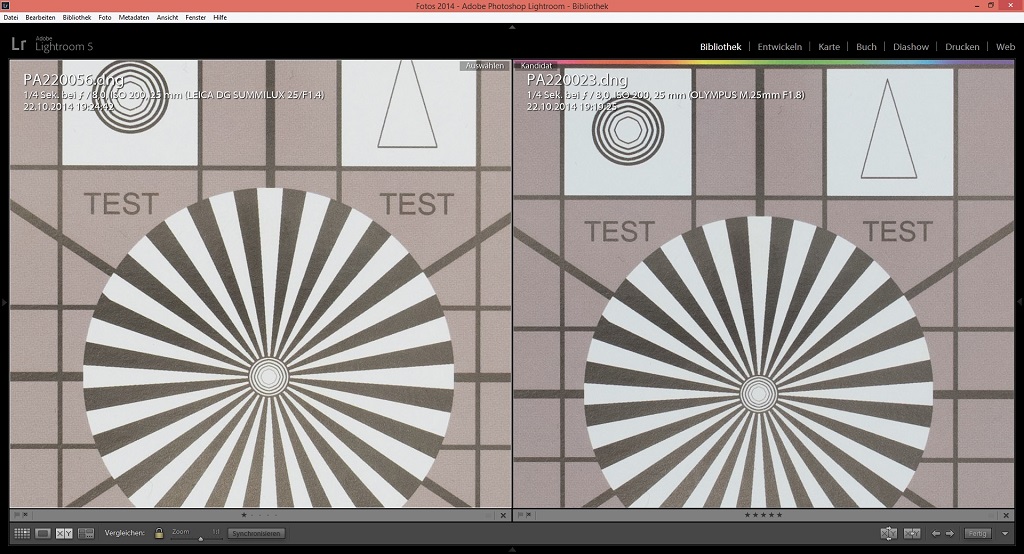The image size is (1024, 554).
Task: Toggle the focus link padlock
Action: [x=159, y=534]
